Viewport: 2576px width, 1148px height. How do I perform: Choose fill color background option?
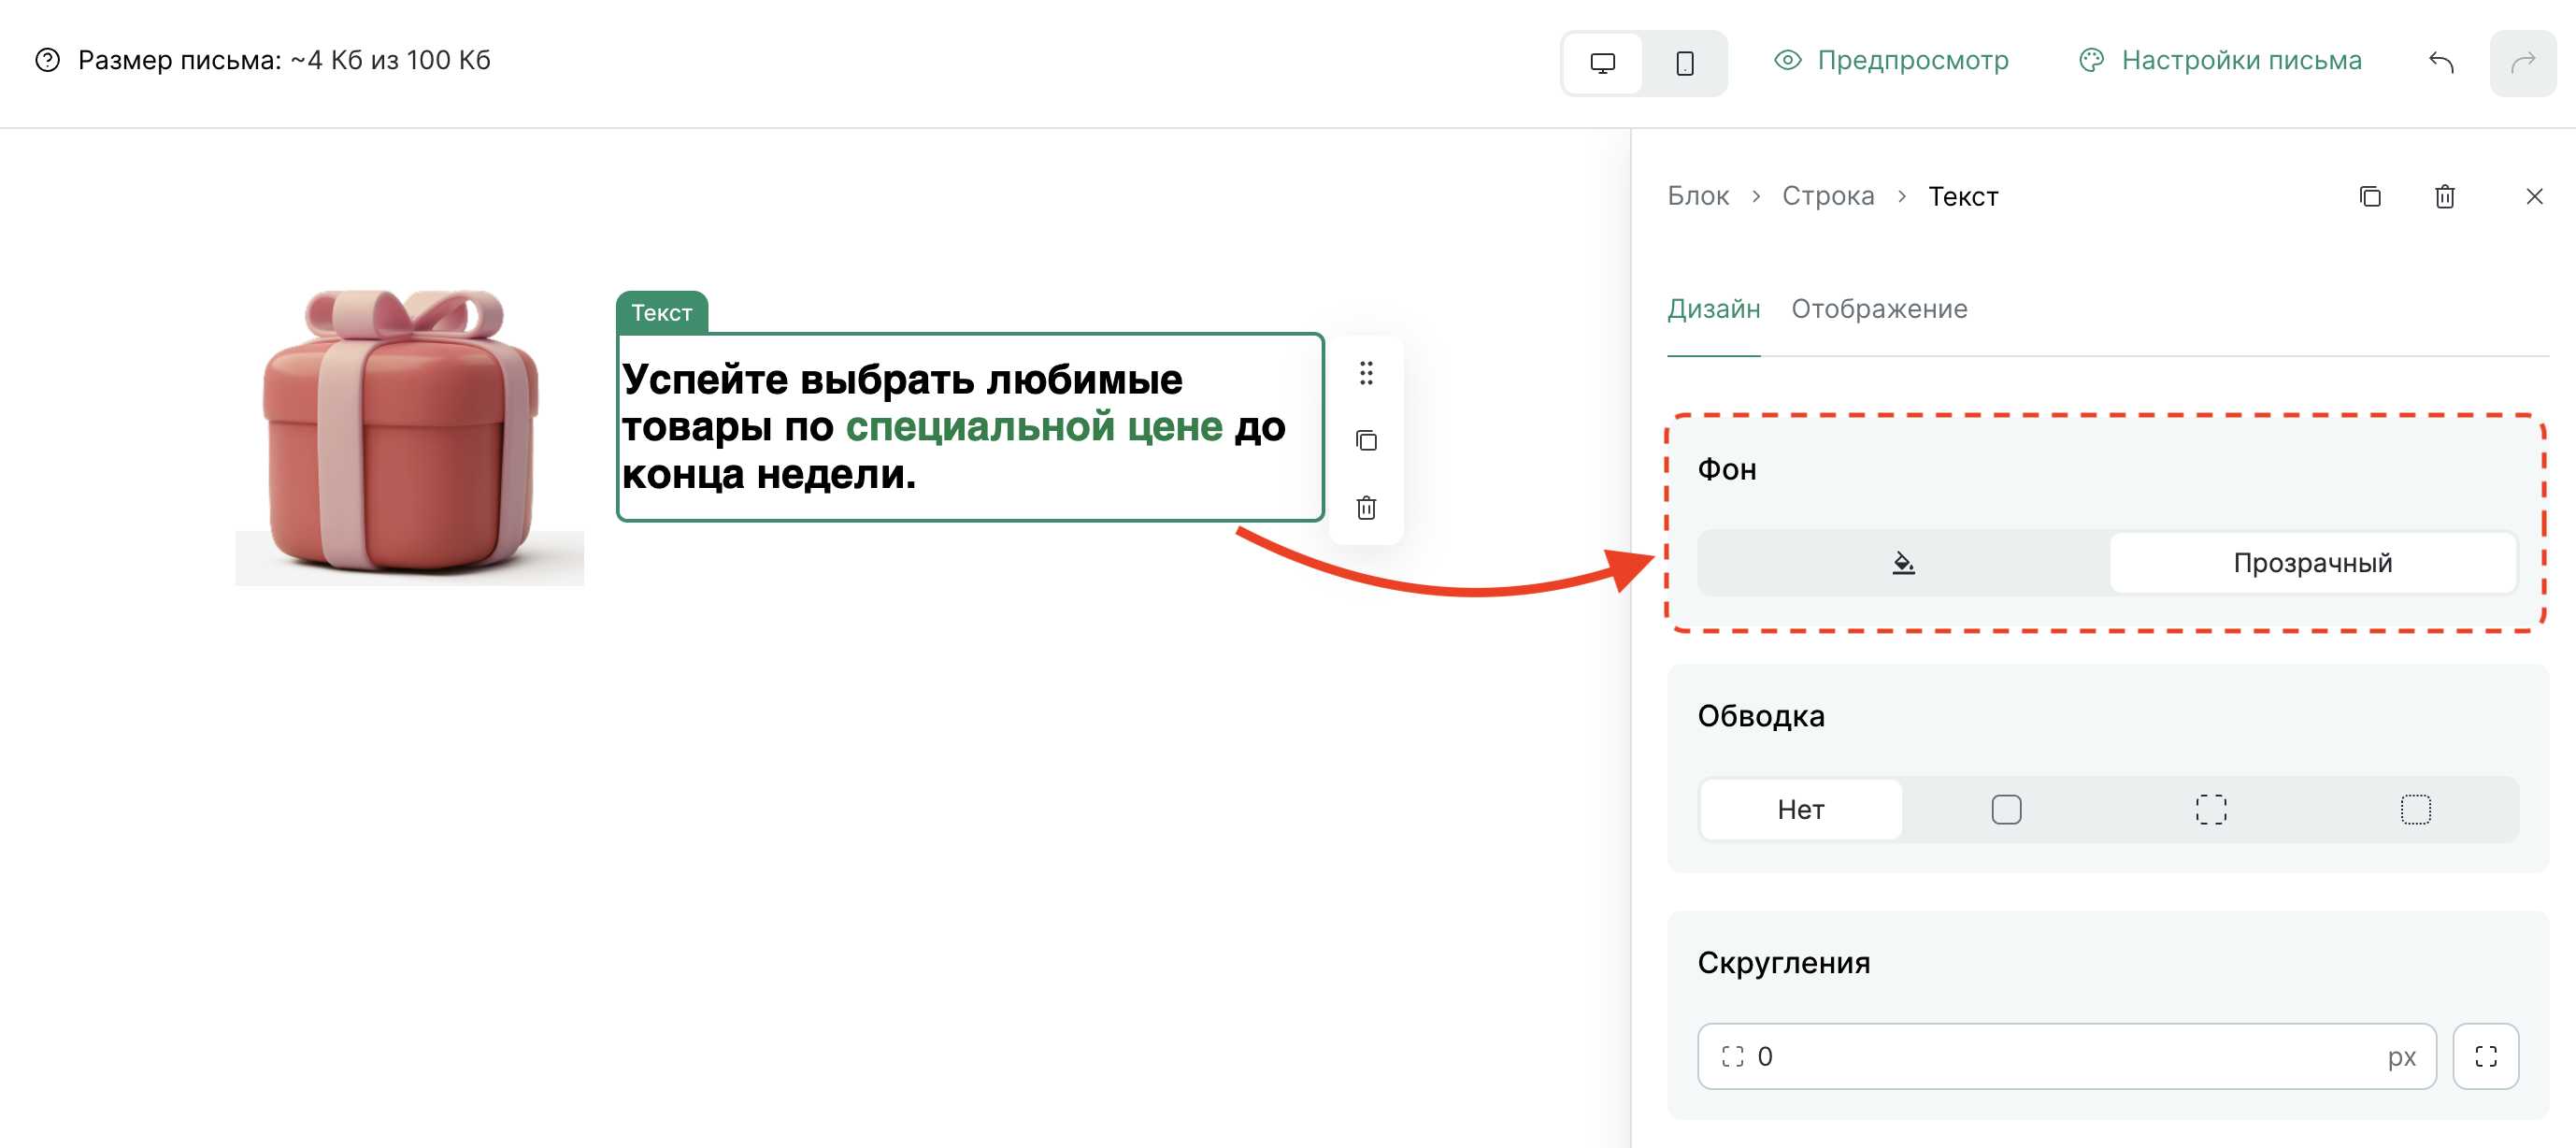(1904, 563)
